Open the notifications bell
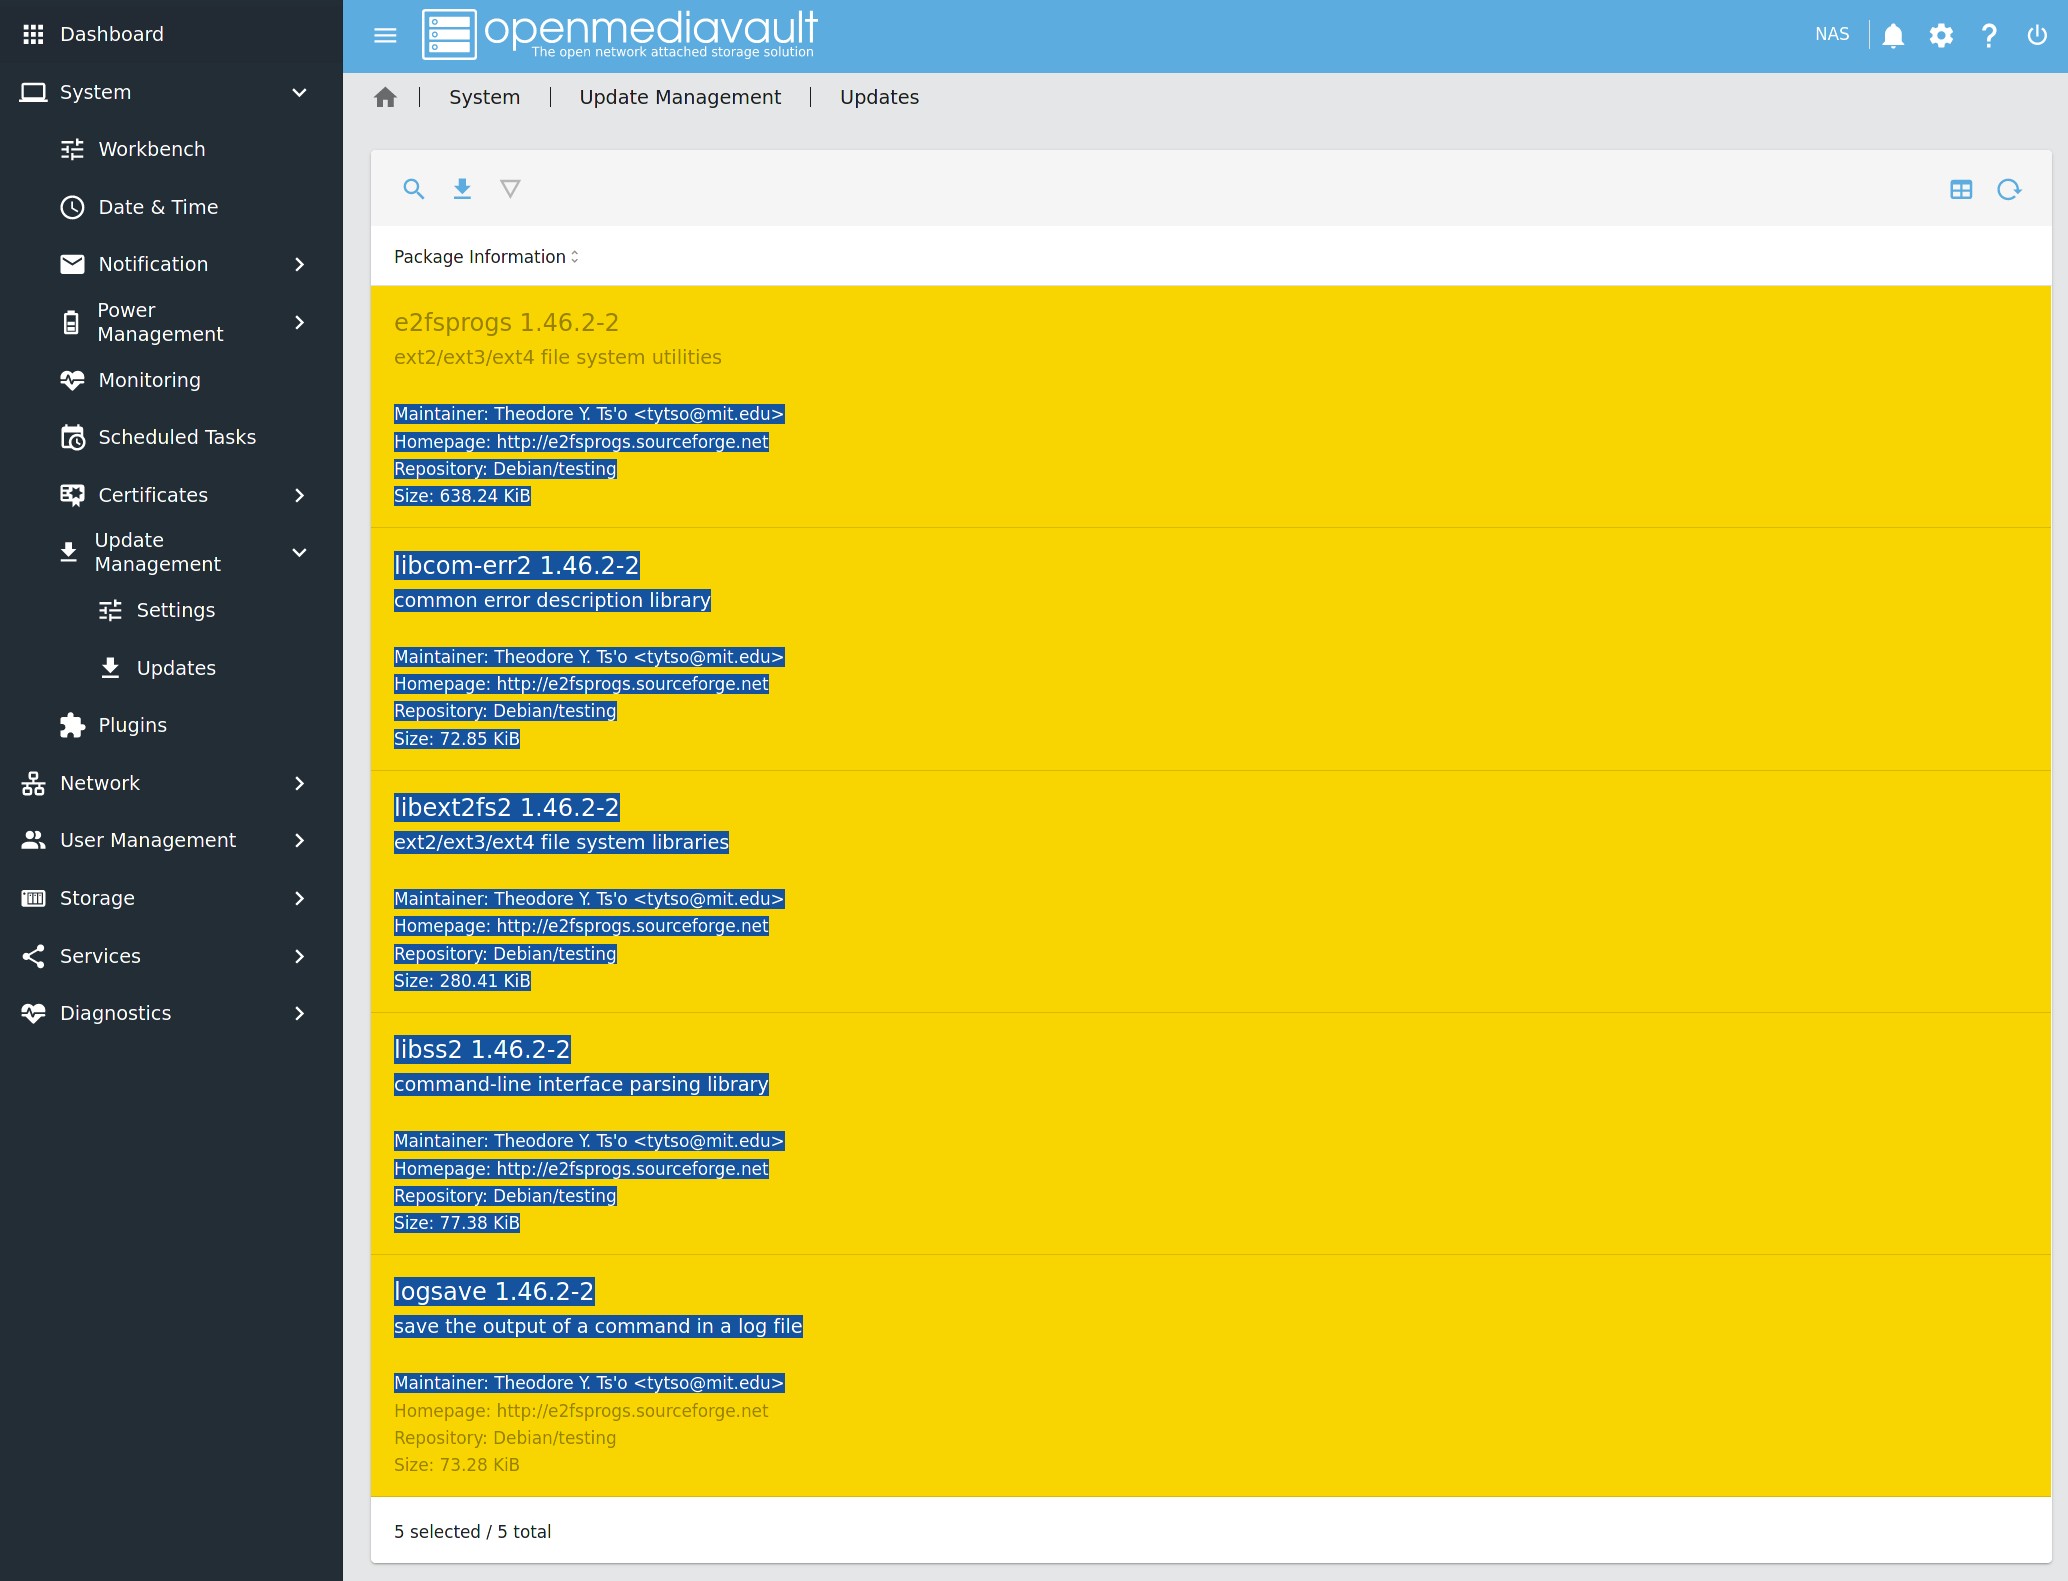 [1892, 34]
